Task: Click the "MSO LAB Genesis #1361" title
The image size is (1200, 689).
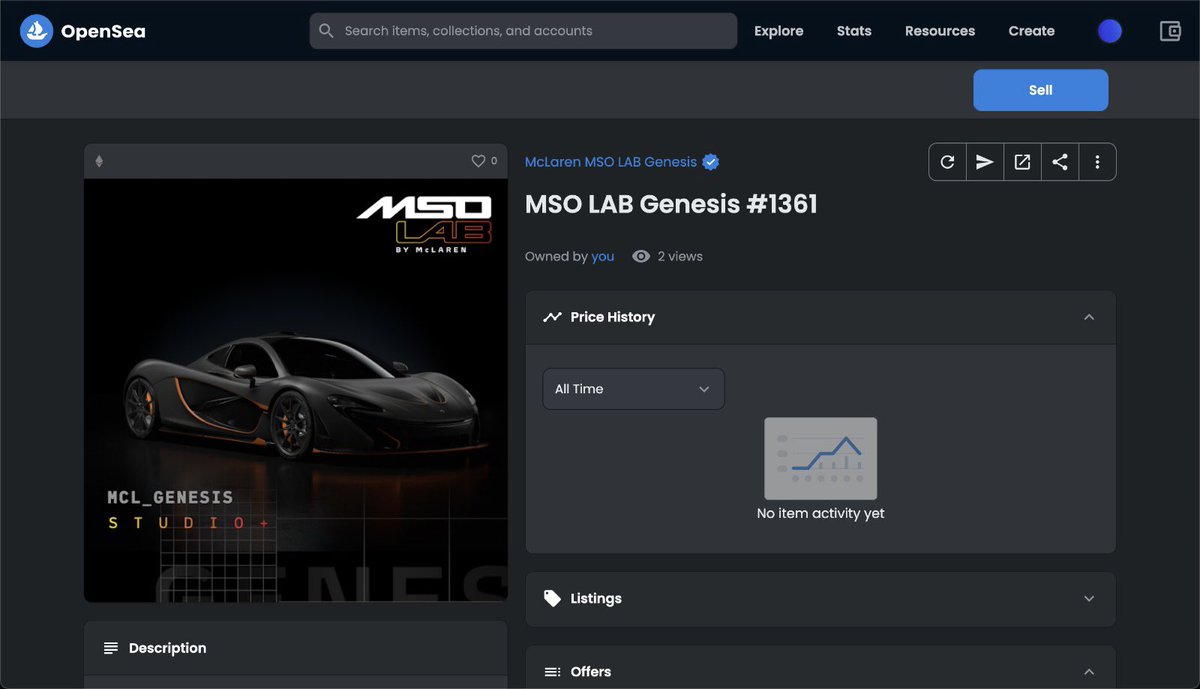Action: (x=671, y=204)
